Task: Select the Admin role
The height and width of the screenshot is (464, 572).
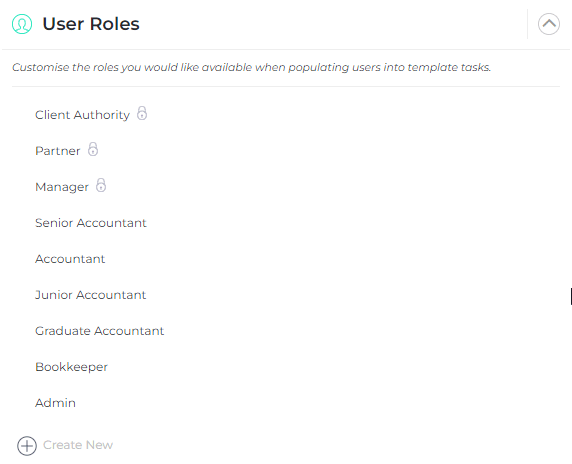Action: 55,403
